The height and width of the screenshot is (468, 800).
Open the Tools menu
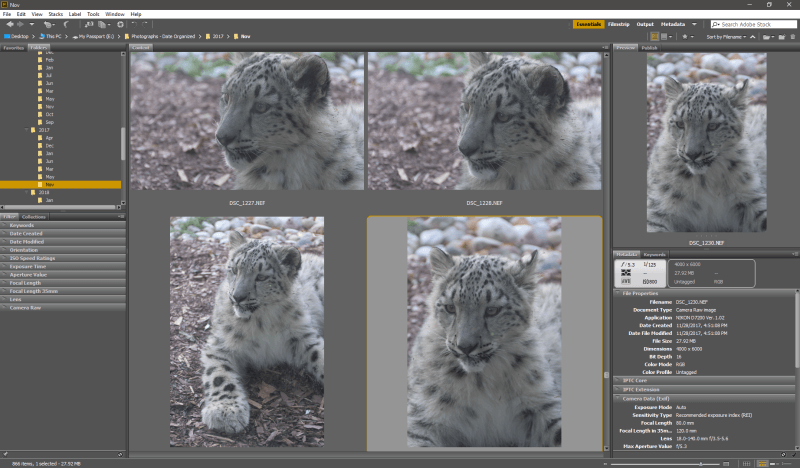tap(93, 14)
